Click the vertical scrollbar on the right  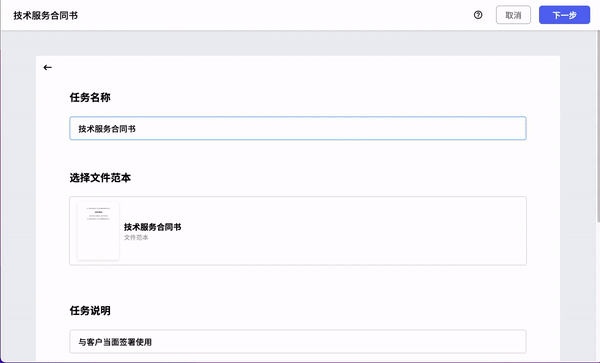[598, 126]
